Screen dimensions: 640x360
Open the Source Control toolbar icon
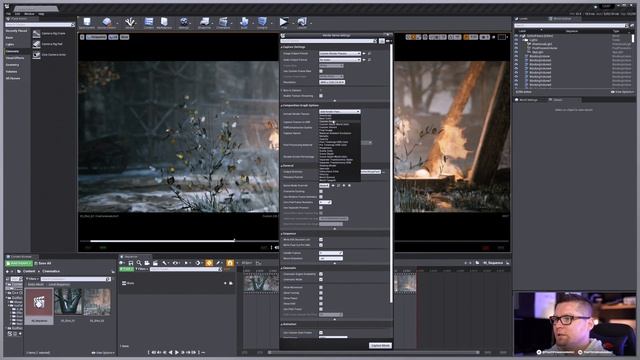tap(107, 22)
